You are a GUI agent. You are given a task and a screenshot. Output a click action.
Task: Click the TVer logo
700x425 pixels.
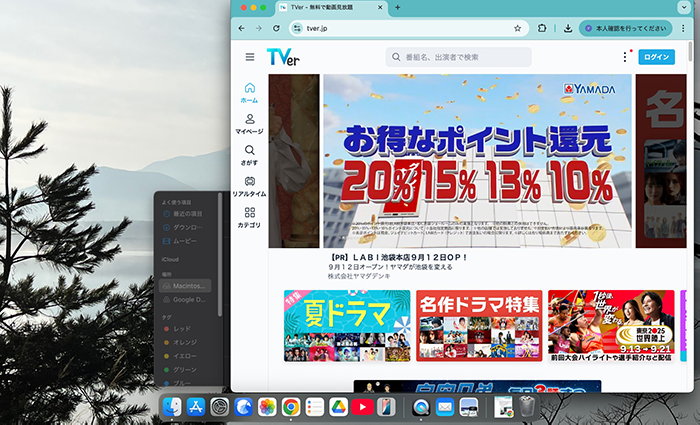(x=283, y=57)
